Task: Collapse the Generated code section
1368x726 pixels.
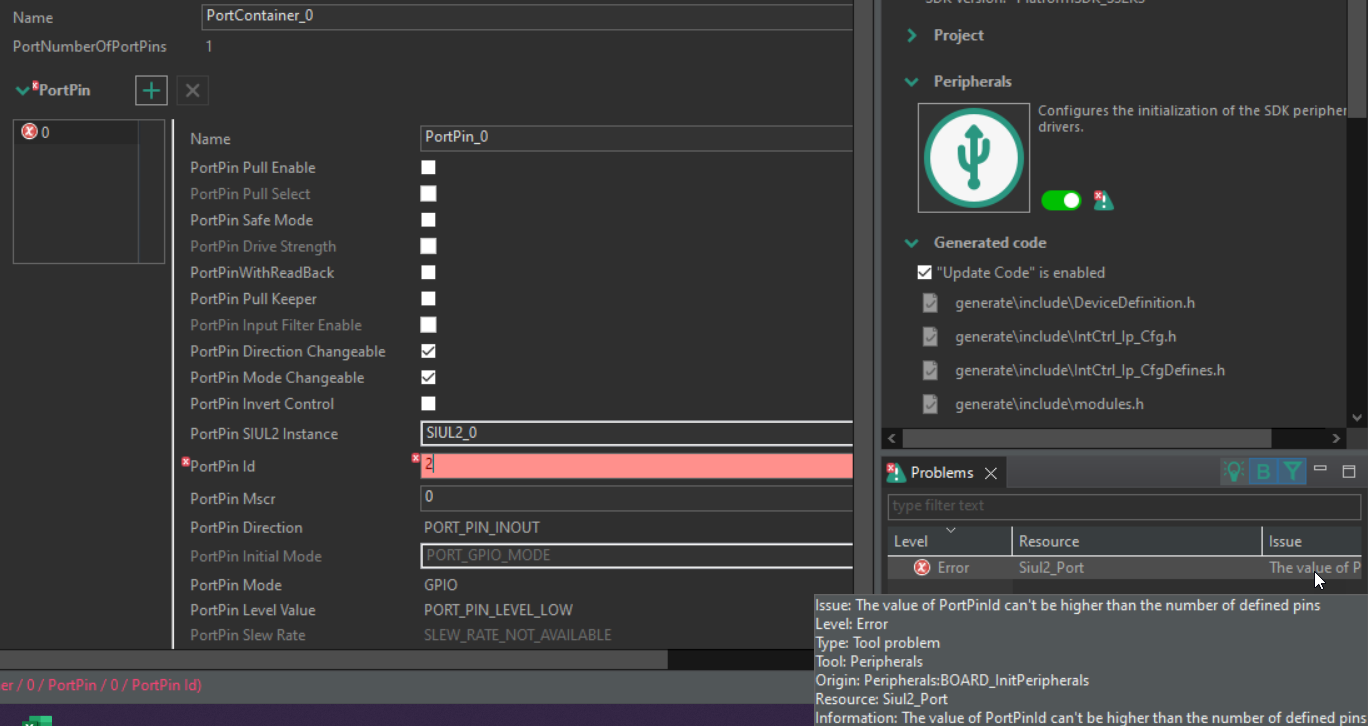Action: (x=911, y=243)
